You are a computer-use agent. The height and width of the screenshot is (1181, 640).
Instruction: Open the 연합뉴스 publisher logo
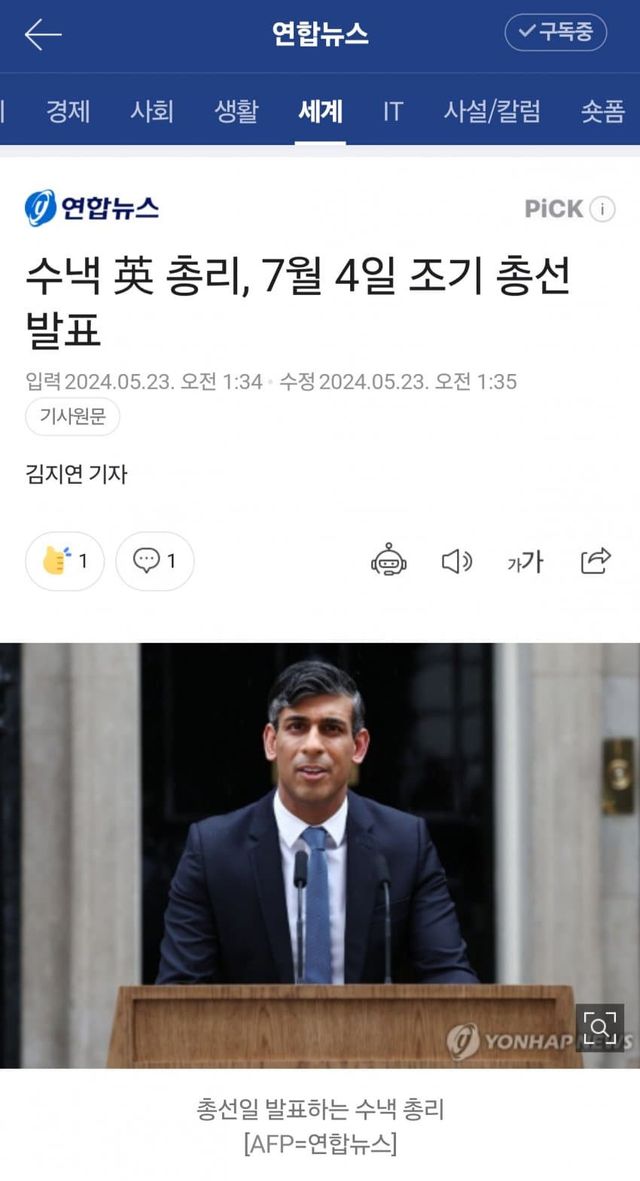click(x=92, y=208)
